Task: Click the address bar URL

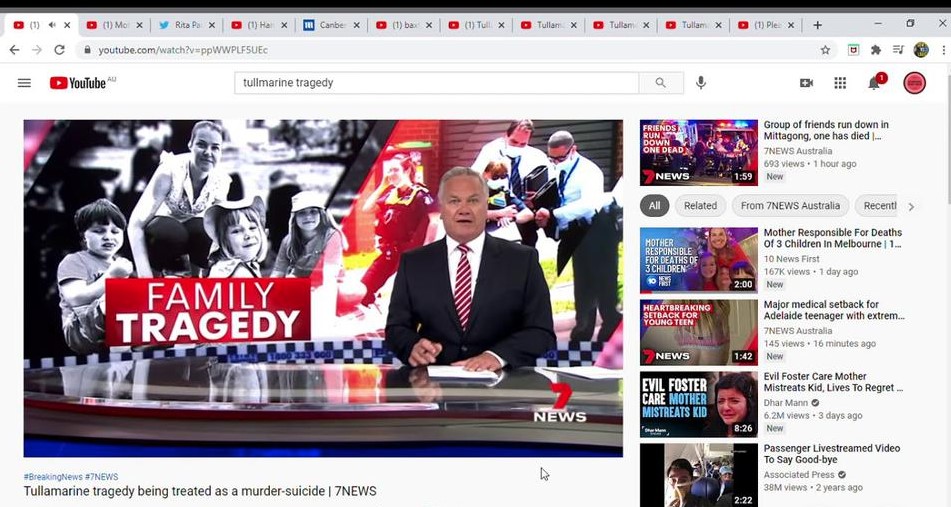Action: [183, 50]
